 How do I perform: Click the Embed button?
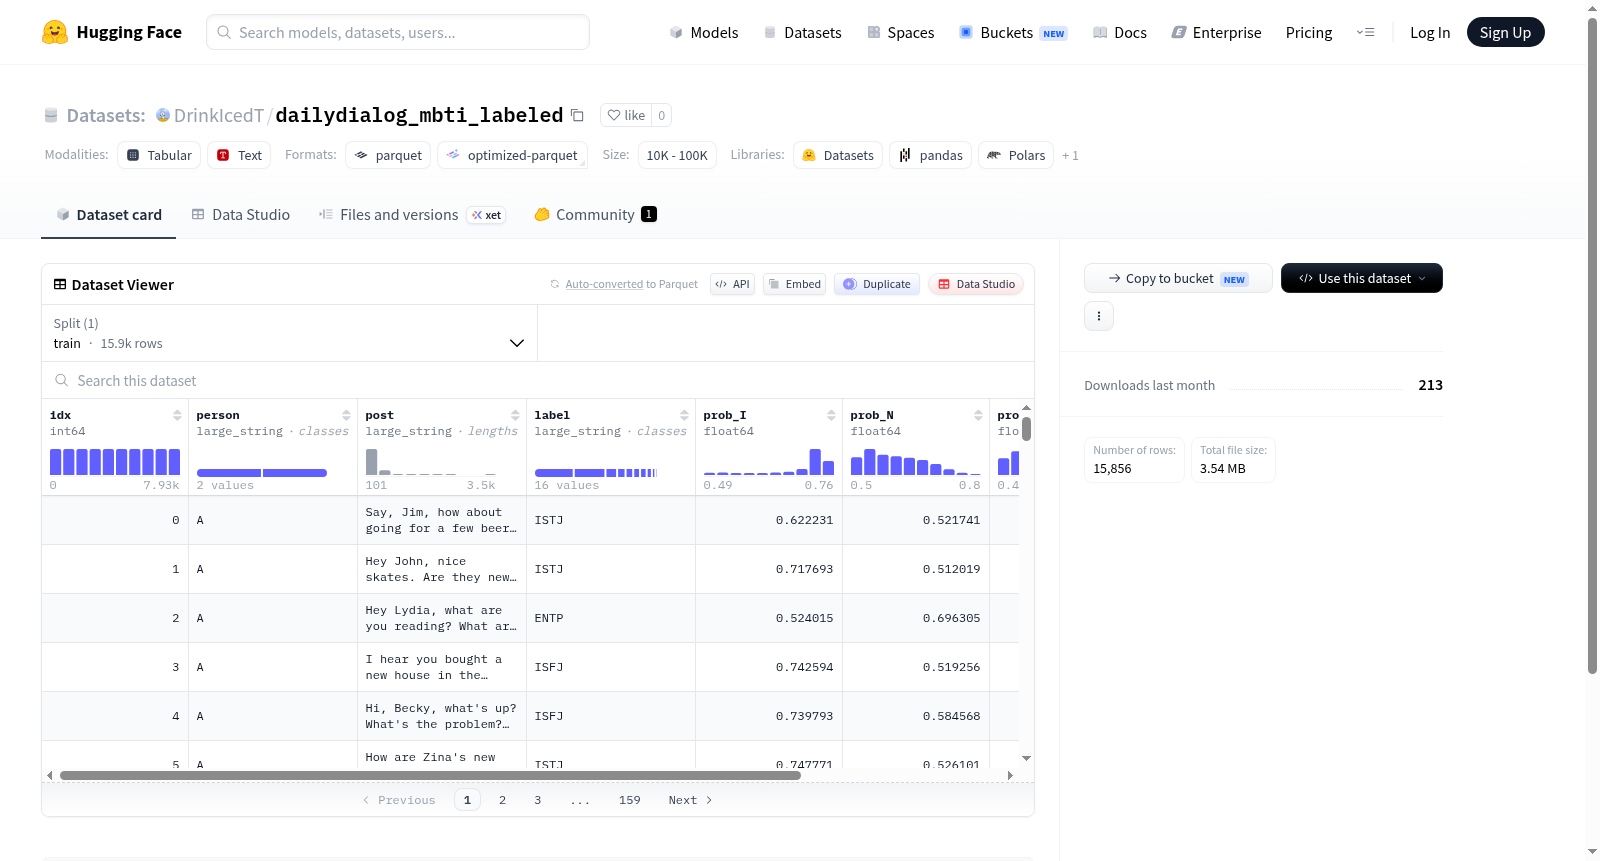[x=795, y=284]
